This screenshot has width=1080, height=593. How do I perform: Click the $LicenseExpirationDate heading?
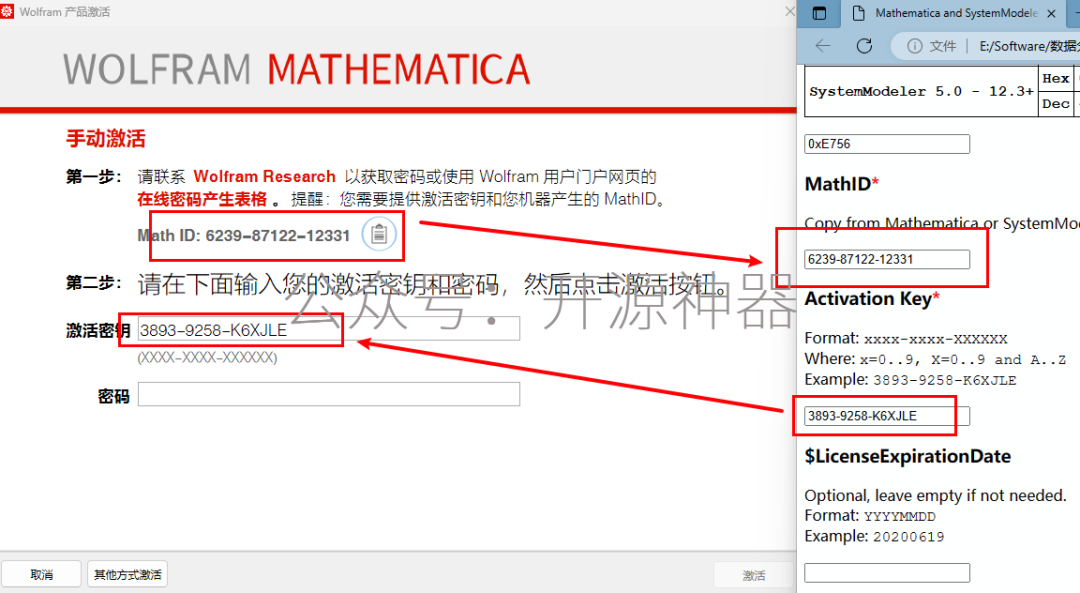pyautogui.click(x=908, y=456)
